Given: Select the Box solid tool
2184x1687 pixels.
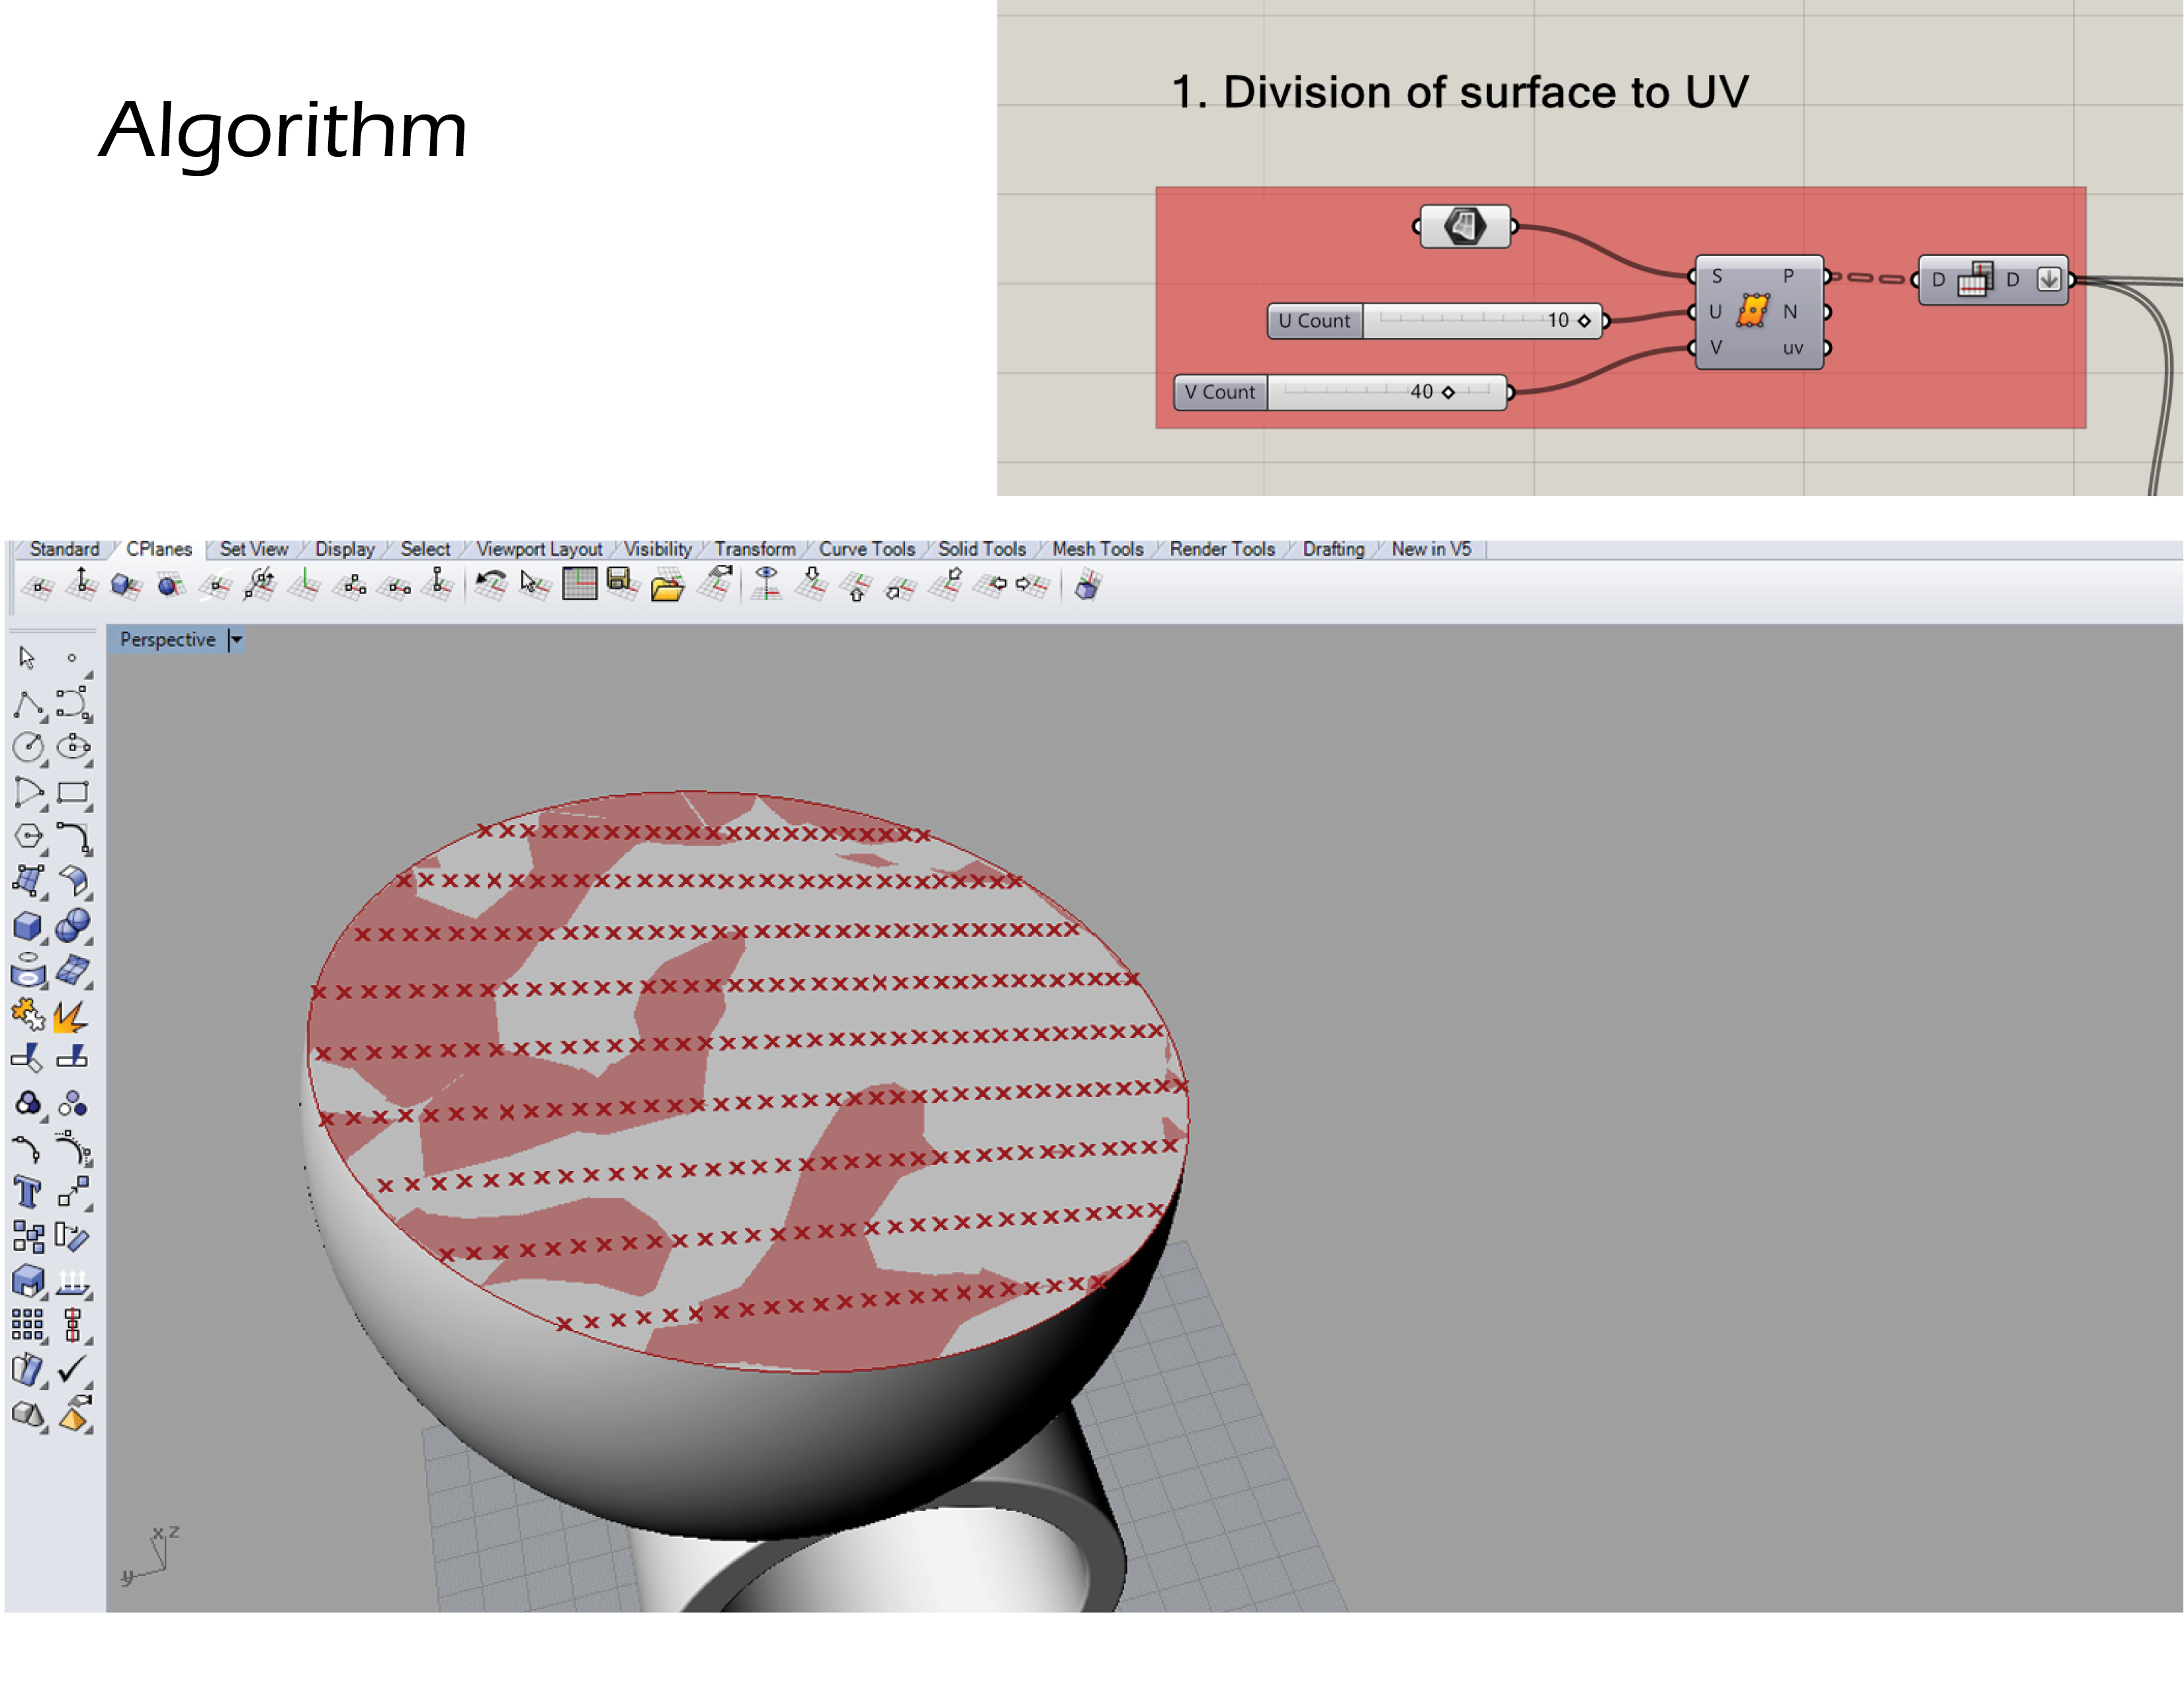Looking at the screenshot, I should [27, 926].
